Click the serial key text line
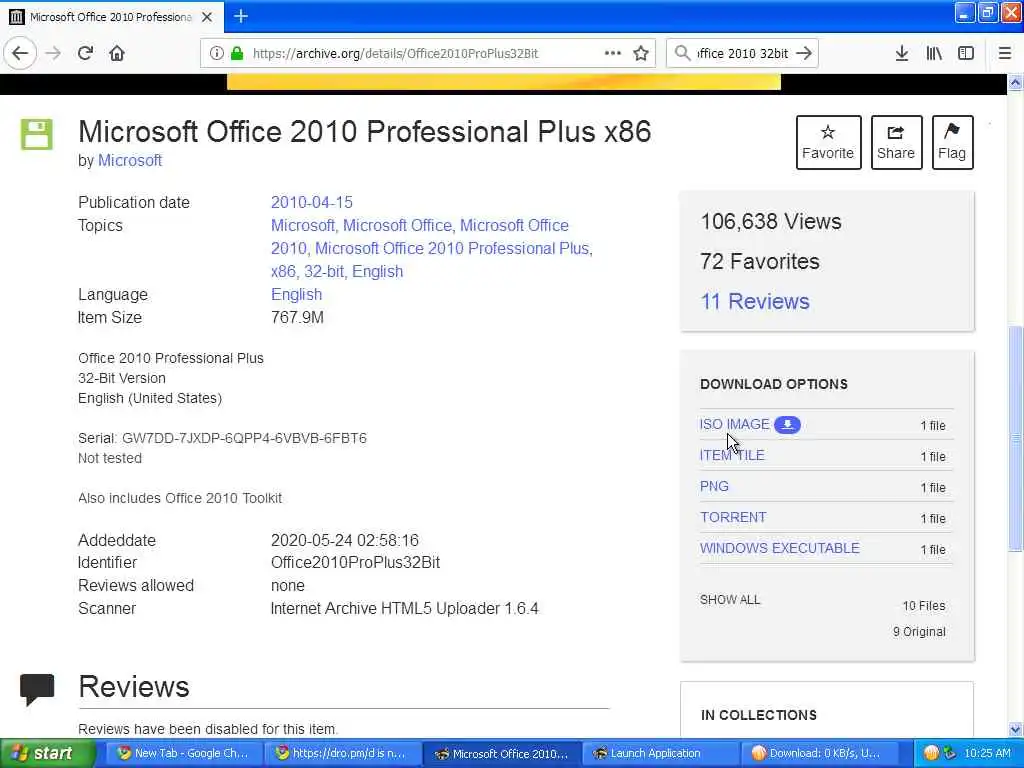 pos(222,438)
